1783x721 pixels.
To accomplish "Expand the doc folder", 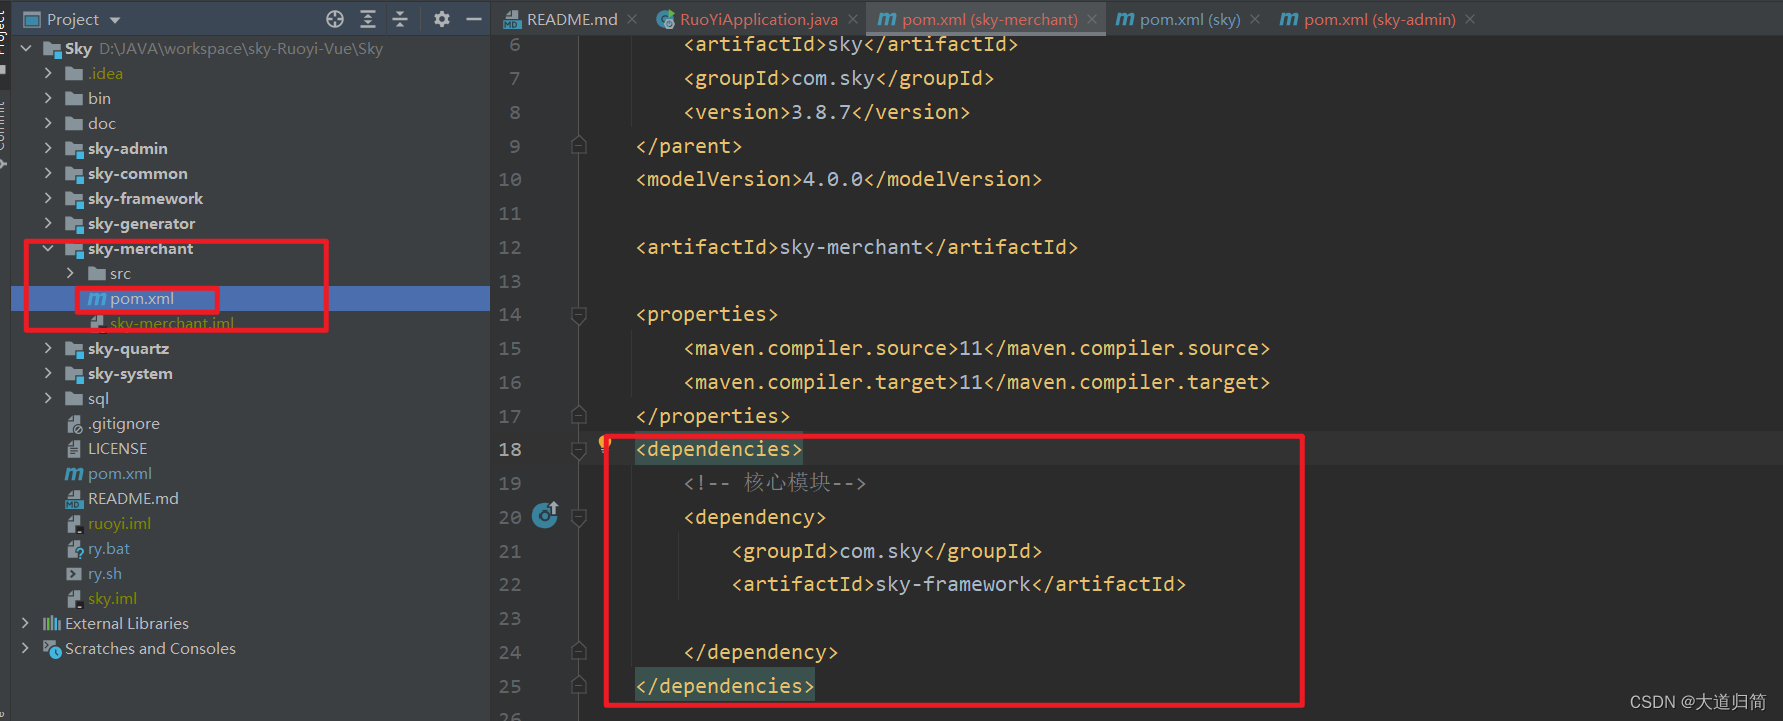I will 48,123.
